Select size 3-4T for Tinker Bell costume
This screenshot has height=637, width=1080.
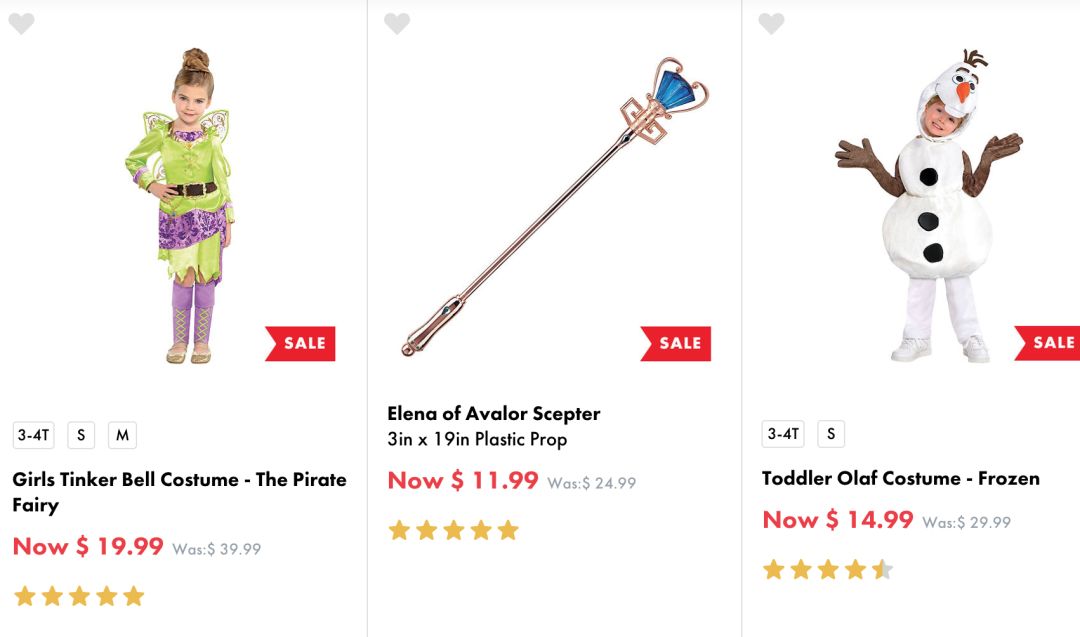tap(34, 435)
